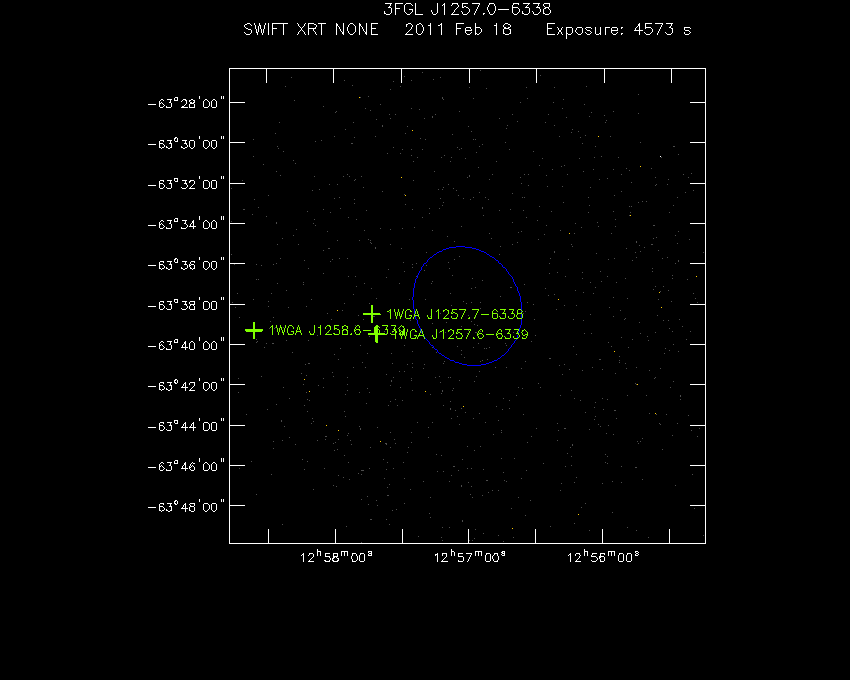
Task: Click the declination label -63°30'00"
Action: (186, 144)
